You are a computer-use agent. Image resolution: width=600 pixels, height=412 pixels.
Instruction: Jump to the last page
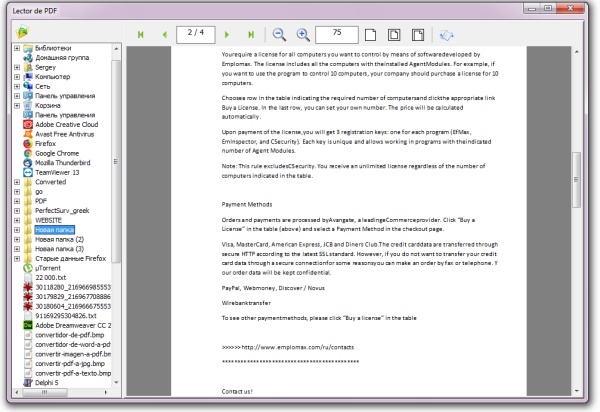251,35
